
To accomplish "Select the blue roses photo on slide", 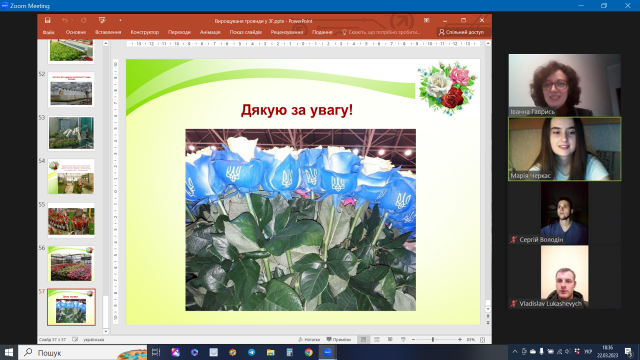I will (301, 220).
